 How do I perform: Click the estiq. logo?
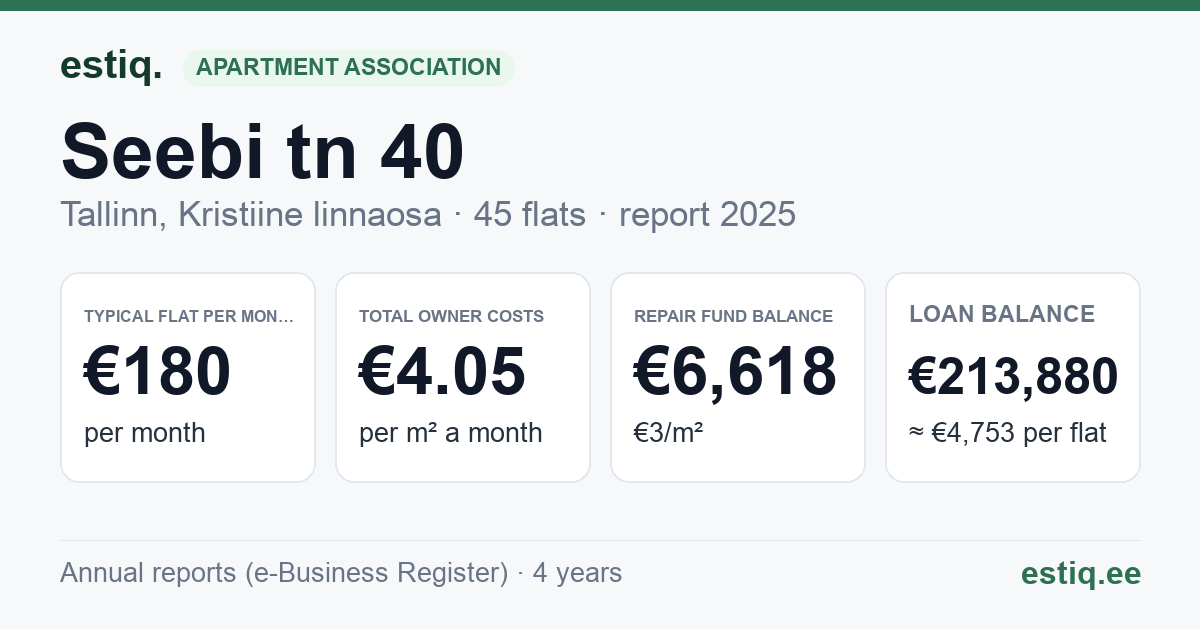111,66
